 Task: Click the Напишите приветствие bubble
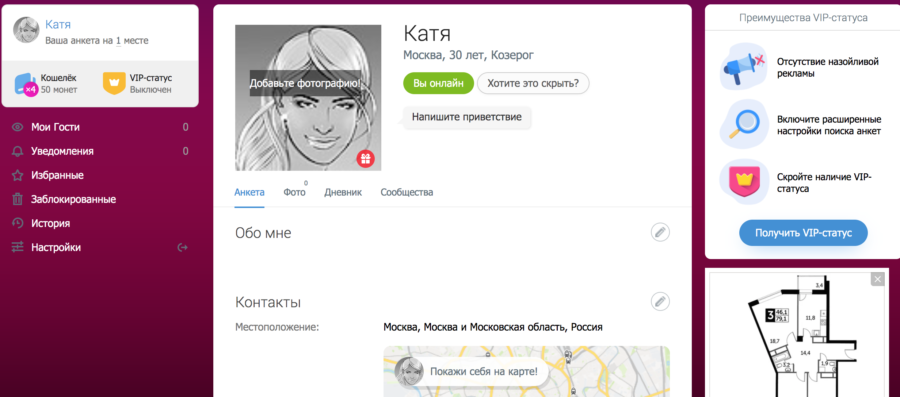click(x=467, y=117)
